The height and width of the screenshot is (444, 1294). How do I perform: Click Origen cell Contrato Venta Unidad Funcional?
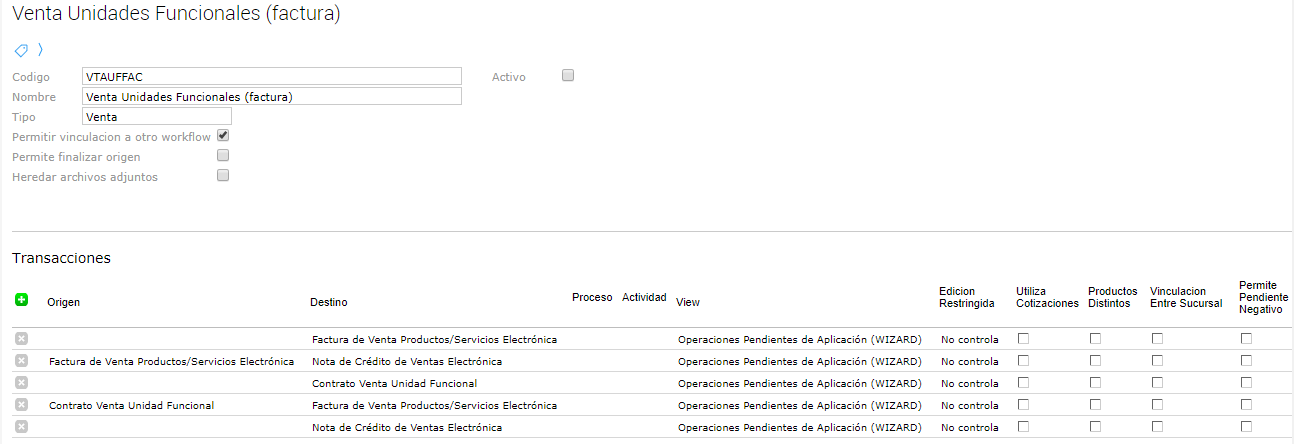[x=131, y=406]
